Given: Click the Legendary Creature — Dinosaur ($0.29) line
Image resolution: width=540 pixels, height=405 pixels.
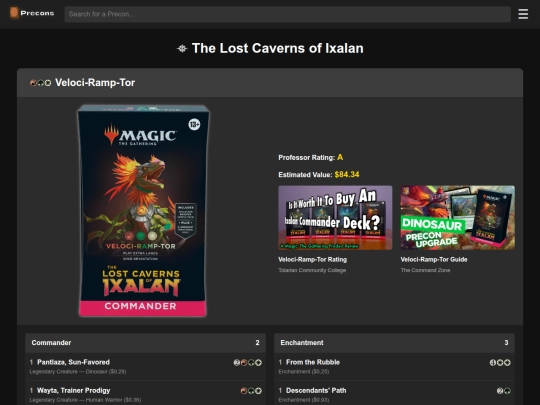Looking at the screenshot, I should [78, 372].
